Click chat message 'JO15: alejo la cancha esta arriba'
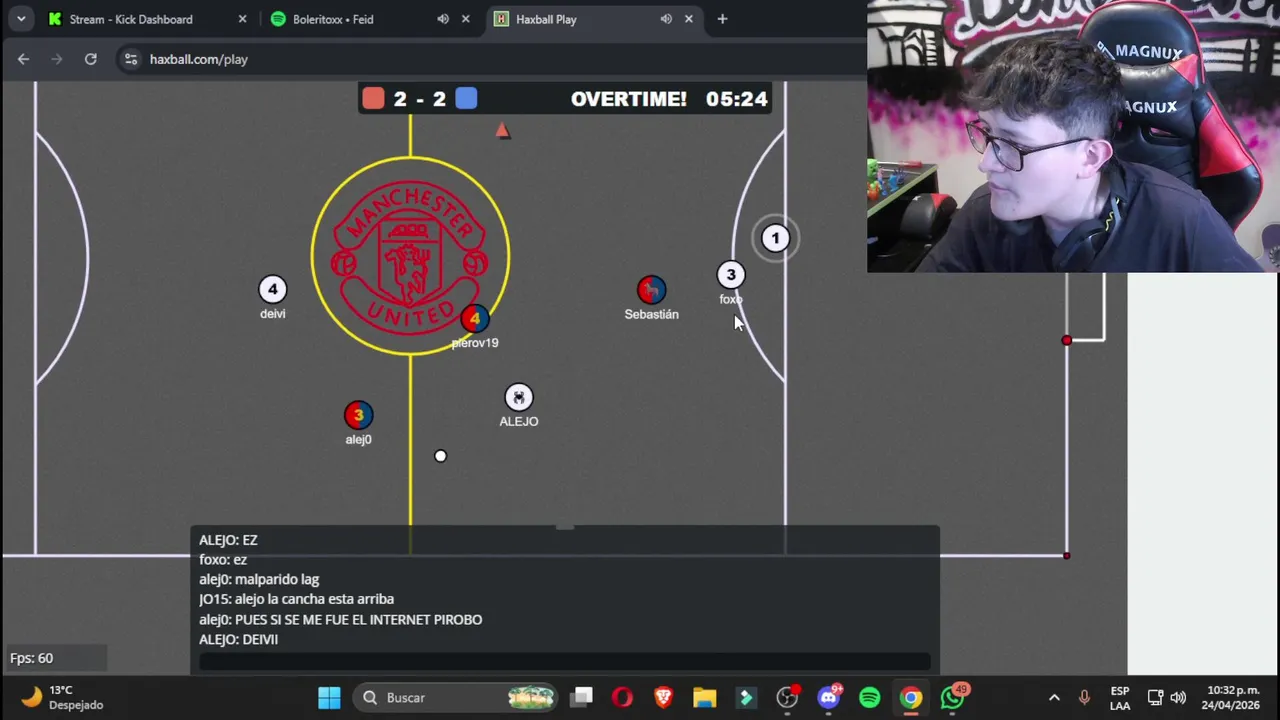This screenshot has height=720, width=1280. point(296,599)
